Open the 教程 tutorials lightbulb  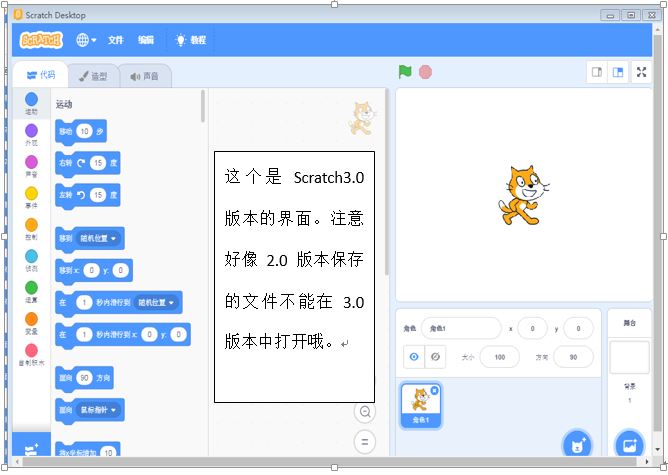(x=190, y=40)
